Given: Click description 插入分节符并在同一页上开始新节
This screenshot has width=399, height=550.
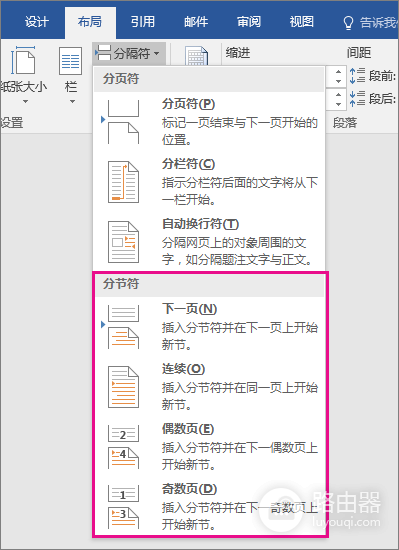Looking at the screenshot, I should [x=240, y=396].
